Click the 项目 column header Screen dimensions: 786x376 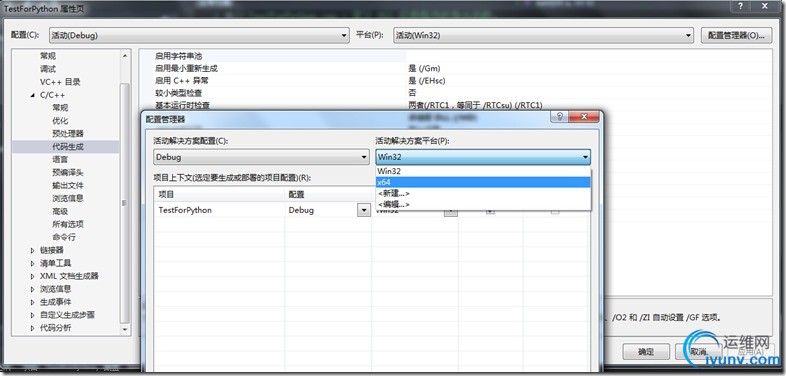[219, 195]
